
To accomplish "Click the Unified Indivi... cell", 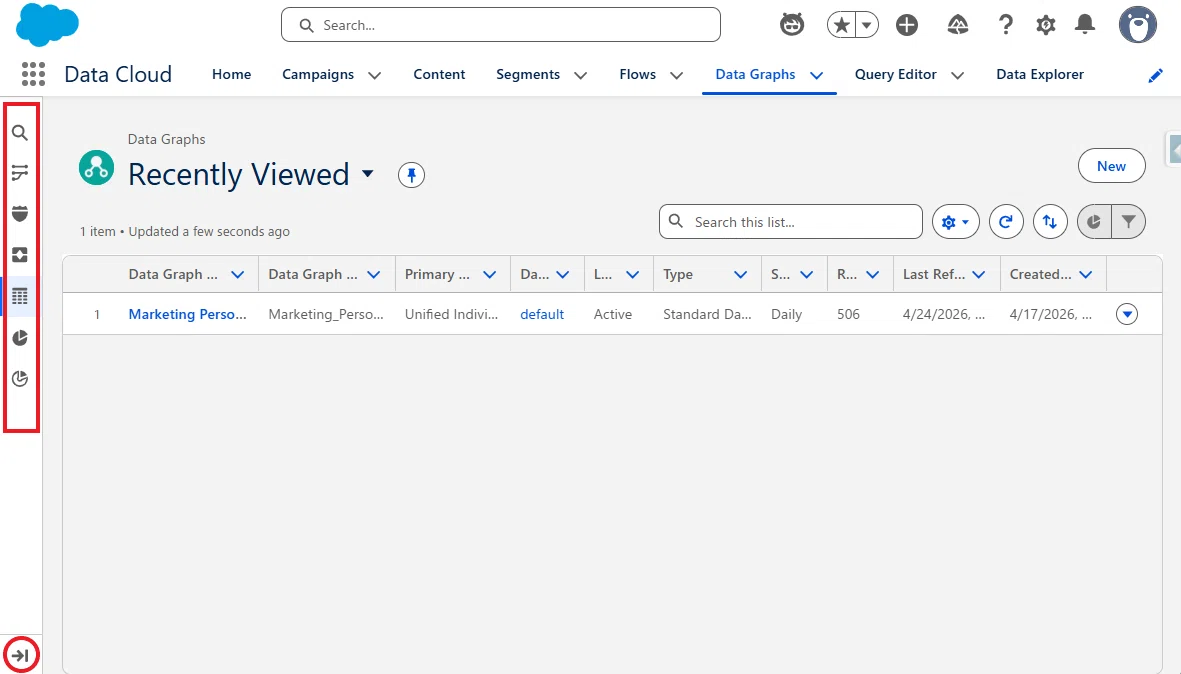I will click(x=451, y=314).
